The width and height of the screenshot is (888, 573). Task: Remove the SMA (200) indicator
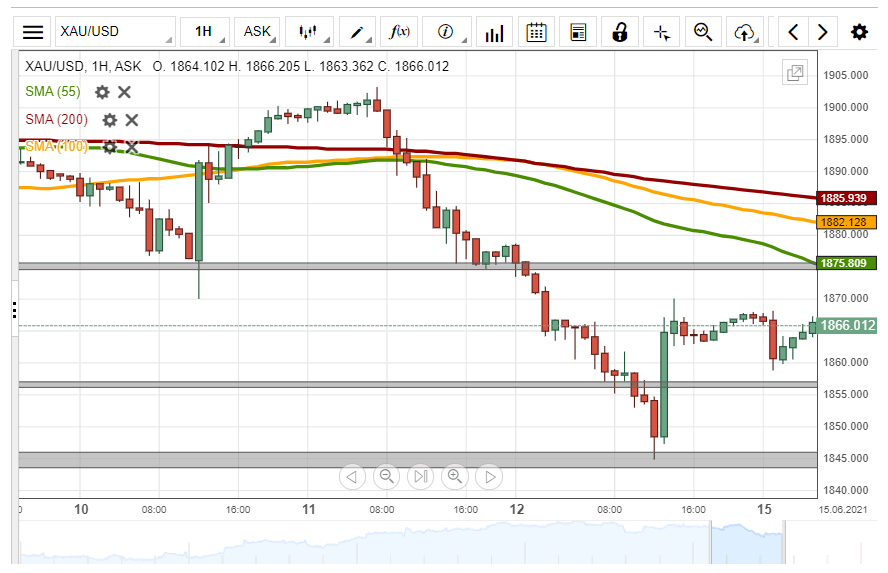coord(132,120)
